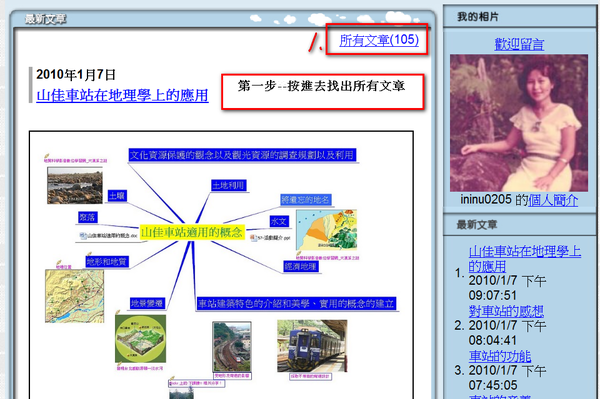Select the 土地利用 node

[229, 185]
